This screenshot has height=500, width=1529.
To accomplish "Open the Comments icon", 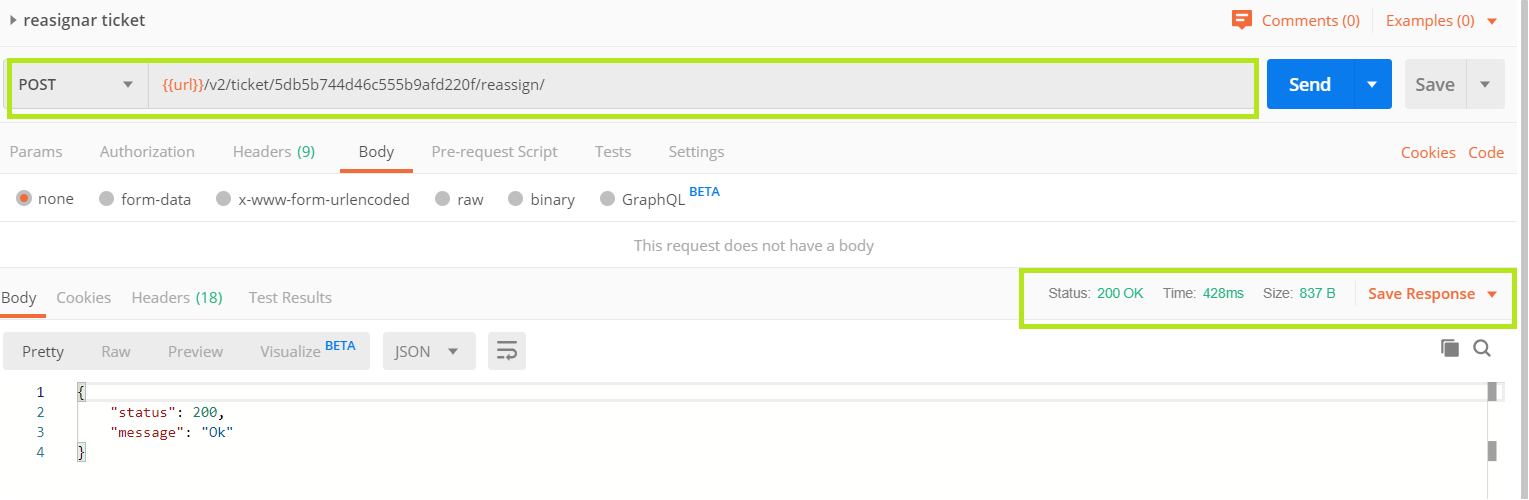I will point(1242,20).
